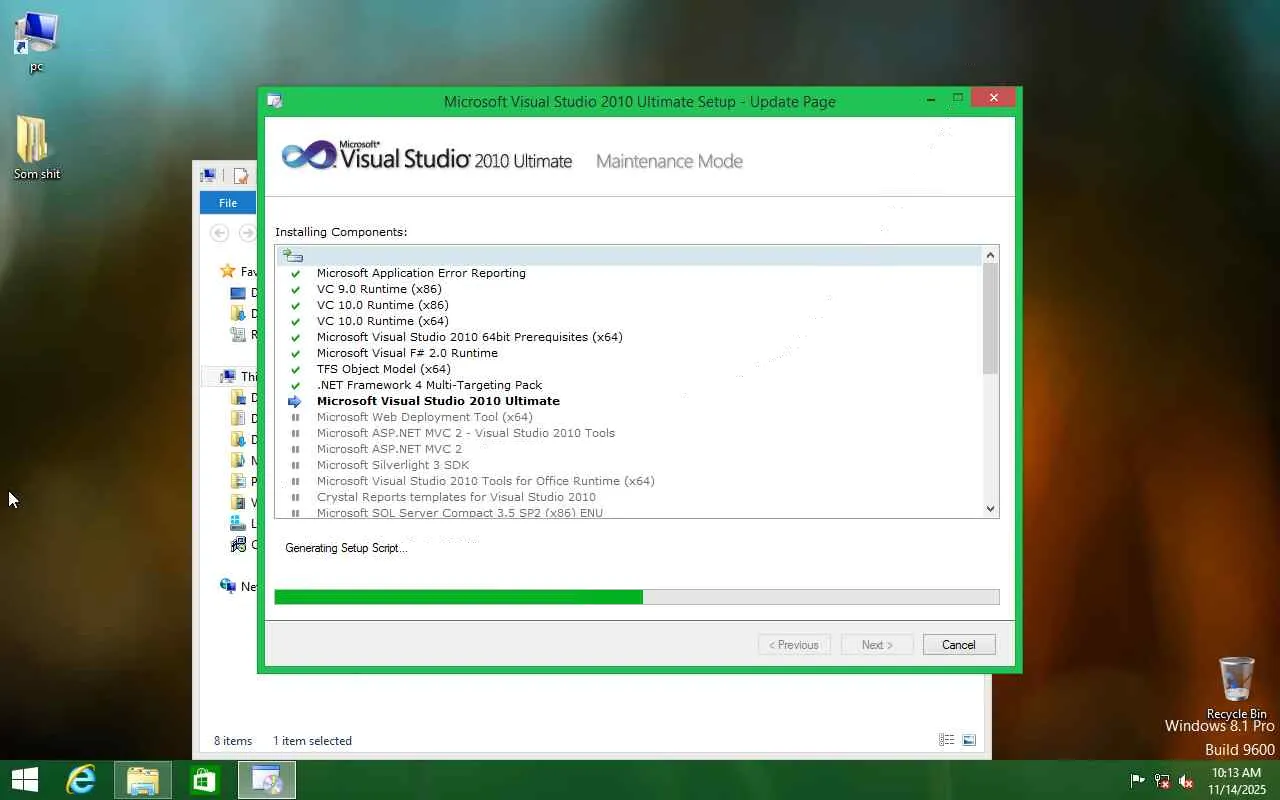Switch Explorer to large thumbnails view
The image size is (1280, 800).
click(x=969, y=740)
